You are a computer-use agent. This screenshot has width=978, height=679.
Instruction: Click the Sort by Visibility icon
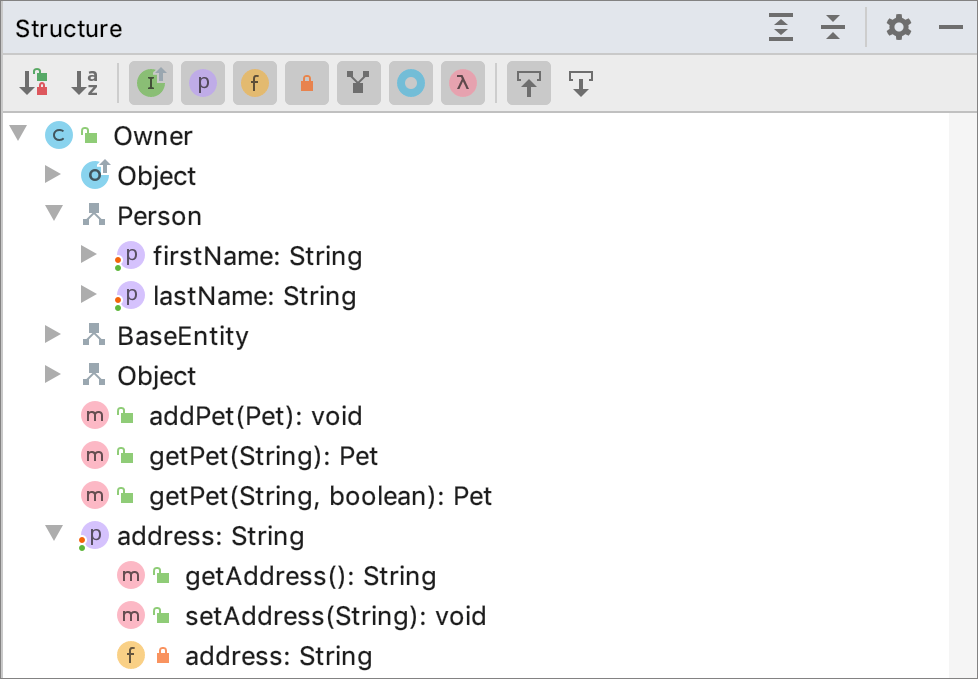click(x=35, y=83)
